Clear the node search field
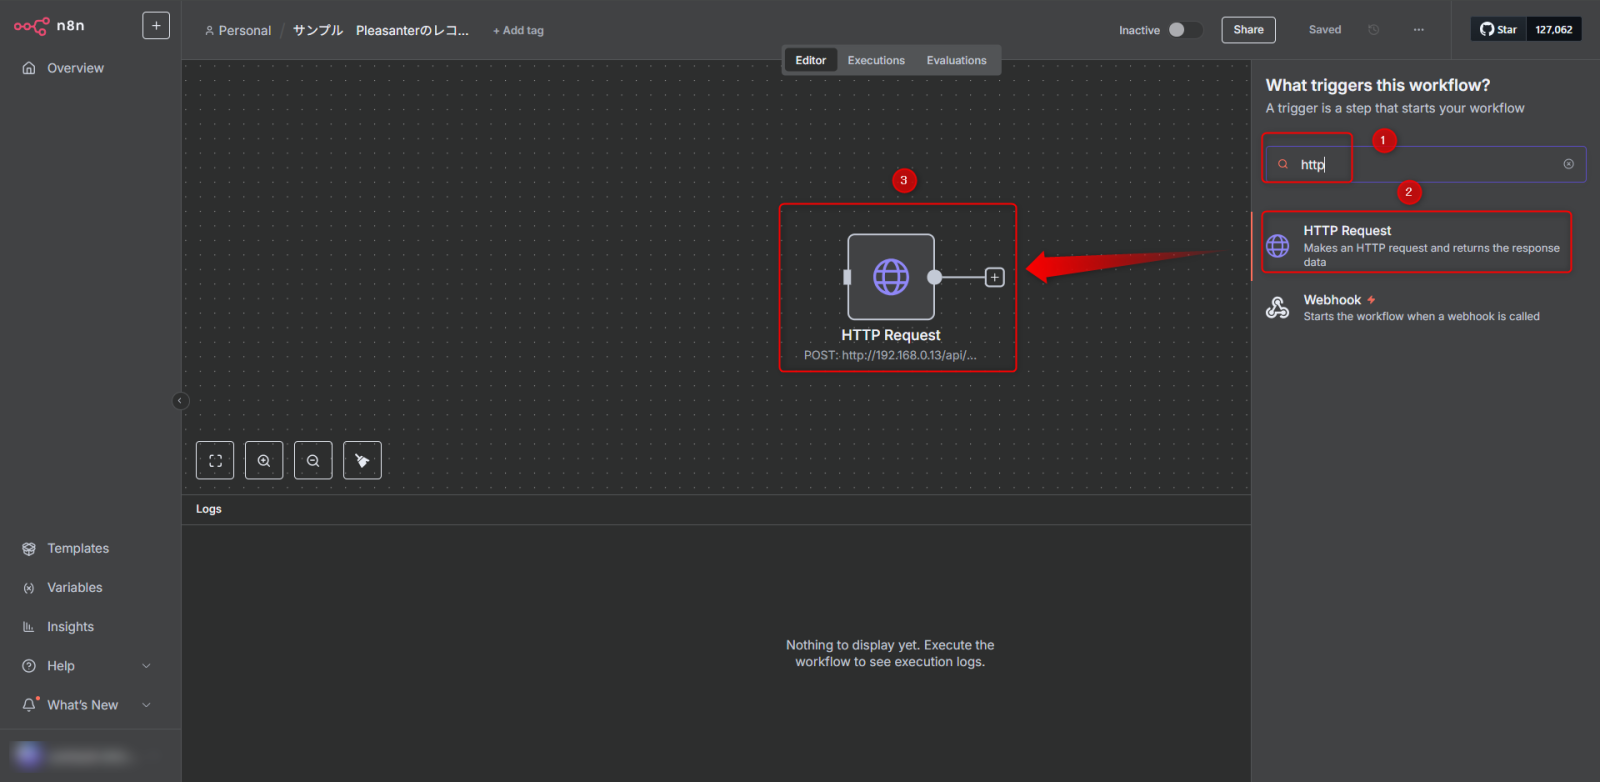Viewport: 1600px width, 782px height. (1568, 164)
